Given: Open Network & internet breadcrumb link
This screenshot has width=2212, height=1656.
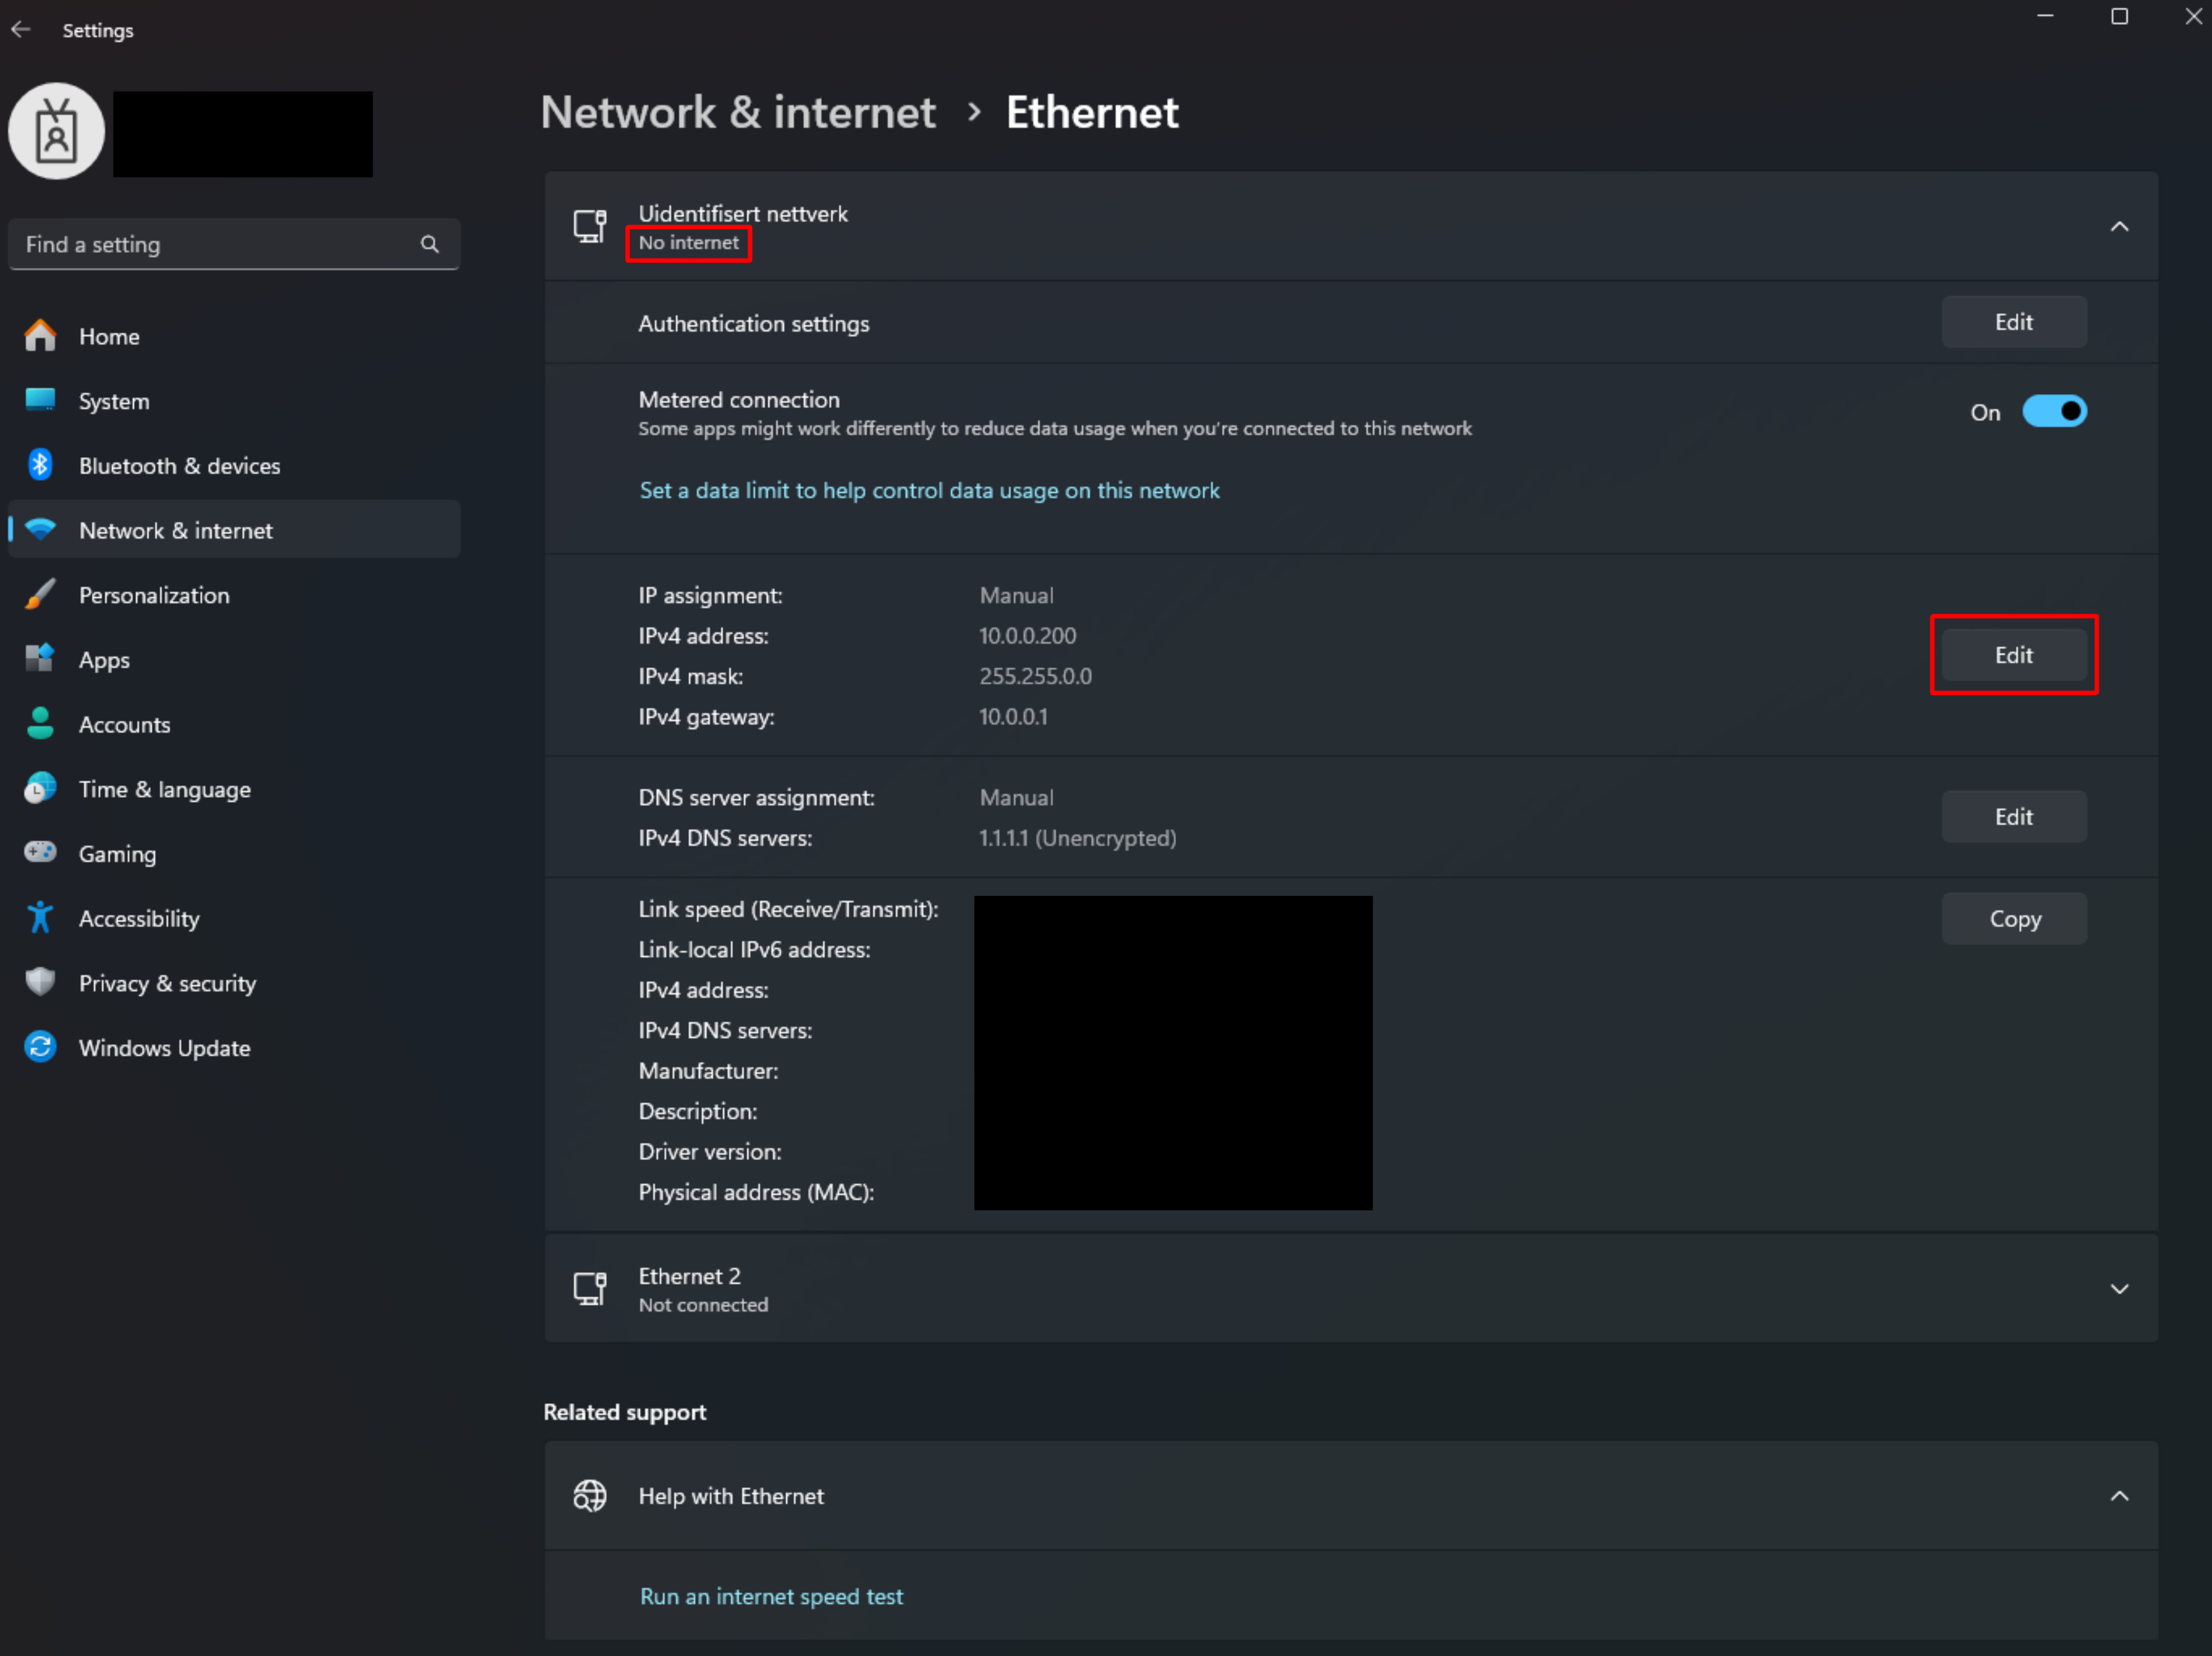Looking at the screenshot, I should click(738, 113).
